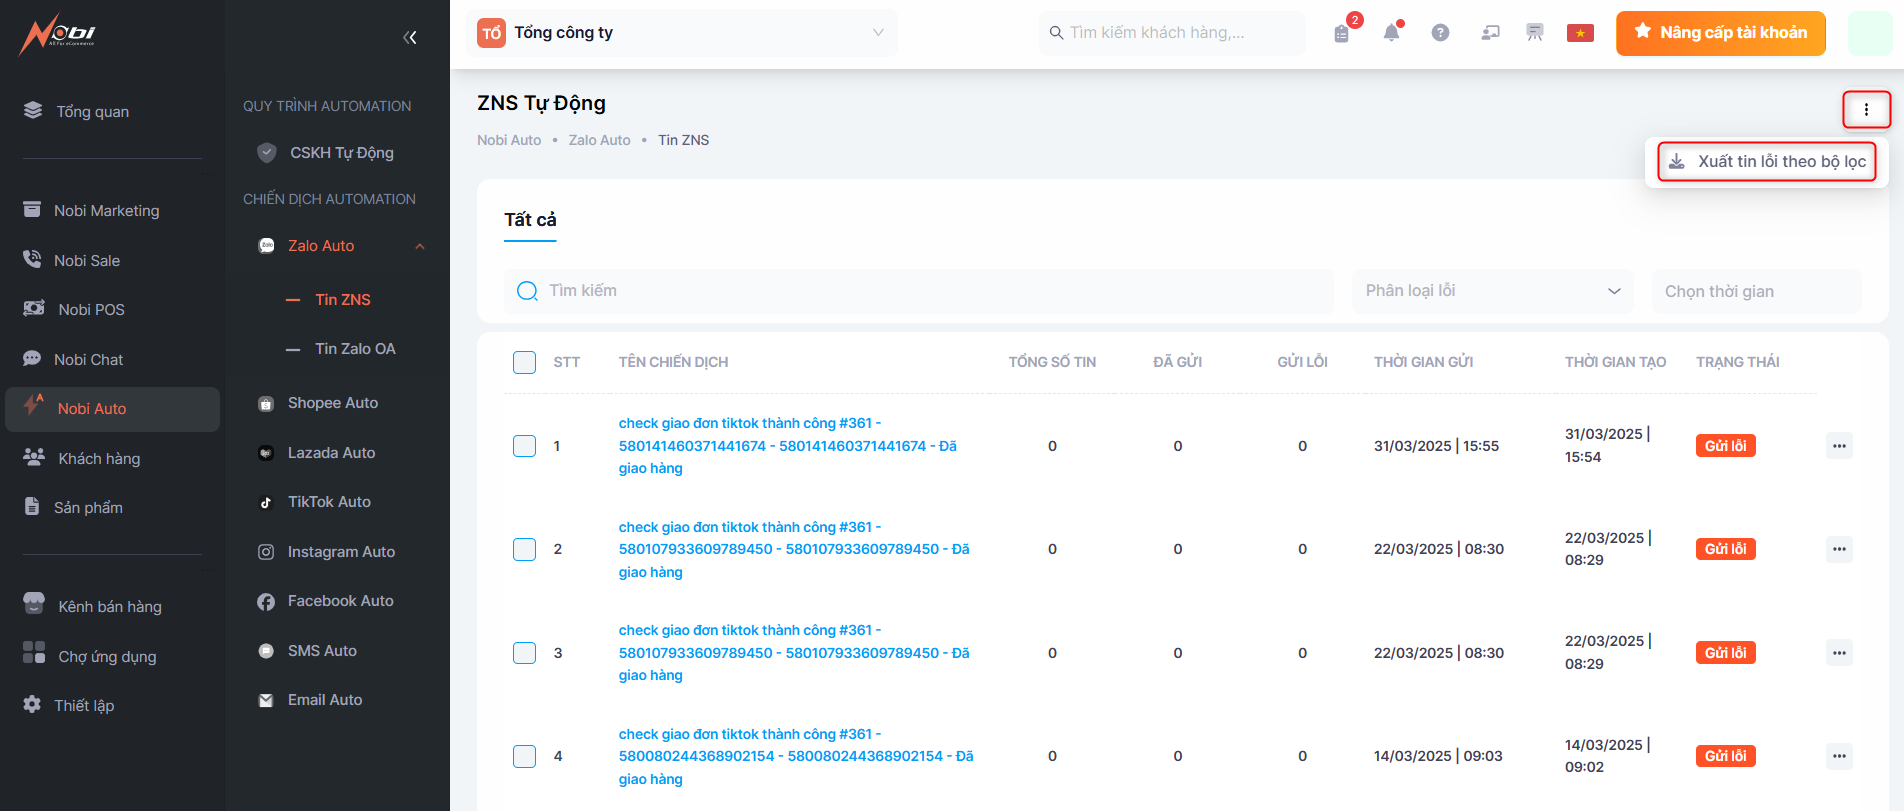Click Nâng cấp tài khoản button

1720,33
